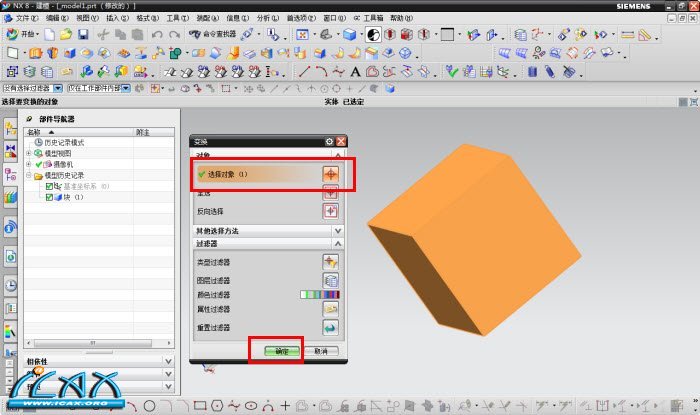Click the 确定 button in the dialog

[283, 352]
